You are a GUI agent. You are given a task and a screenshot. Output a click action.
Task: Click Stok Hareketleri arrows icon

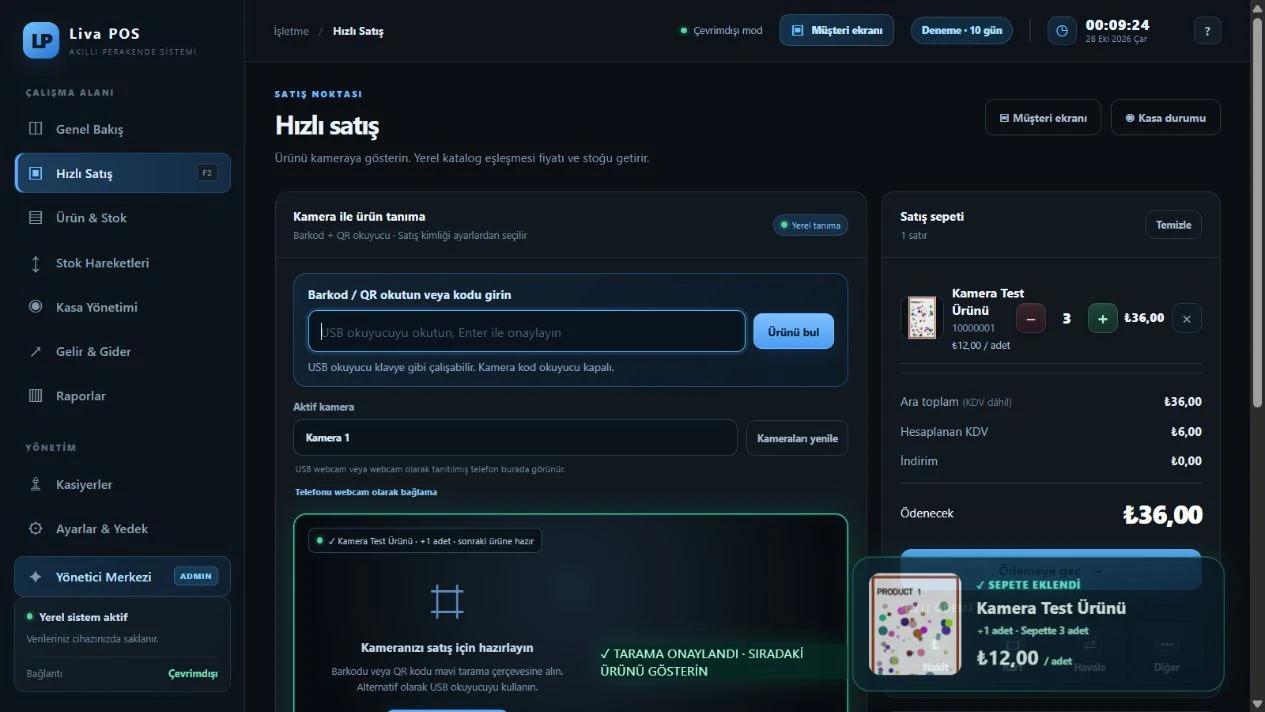pos(36,263)
